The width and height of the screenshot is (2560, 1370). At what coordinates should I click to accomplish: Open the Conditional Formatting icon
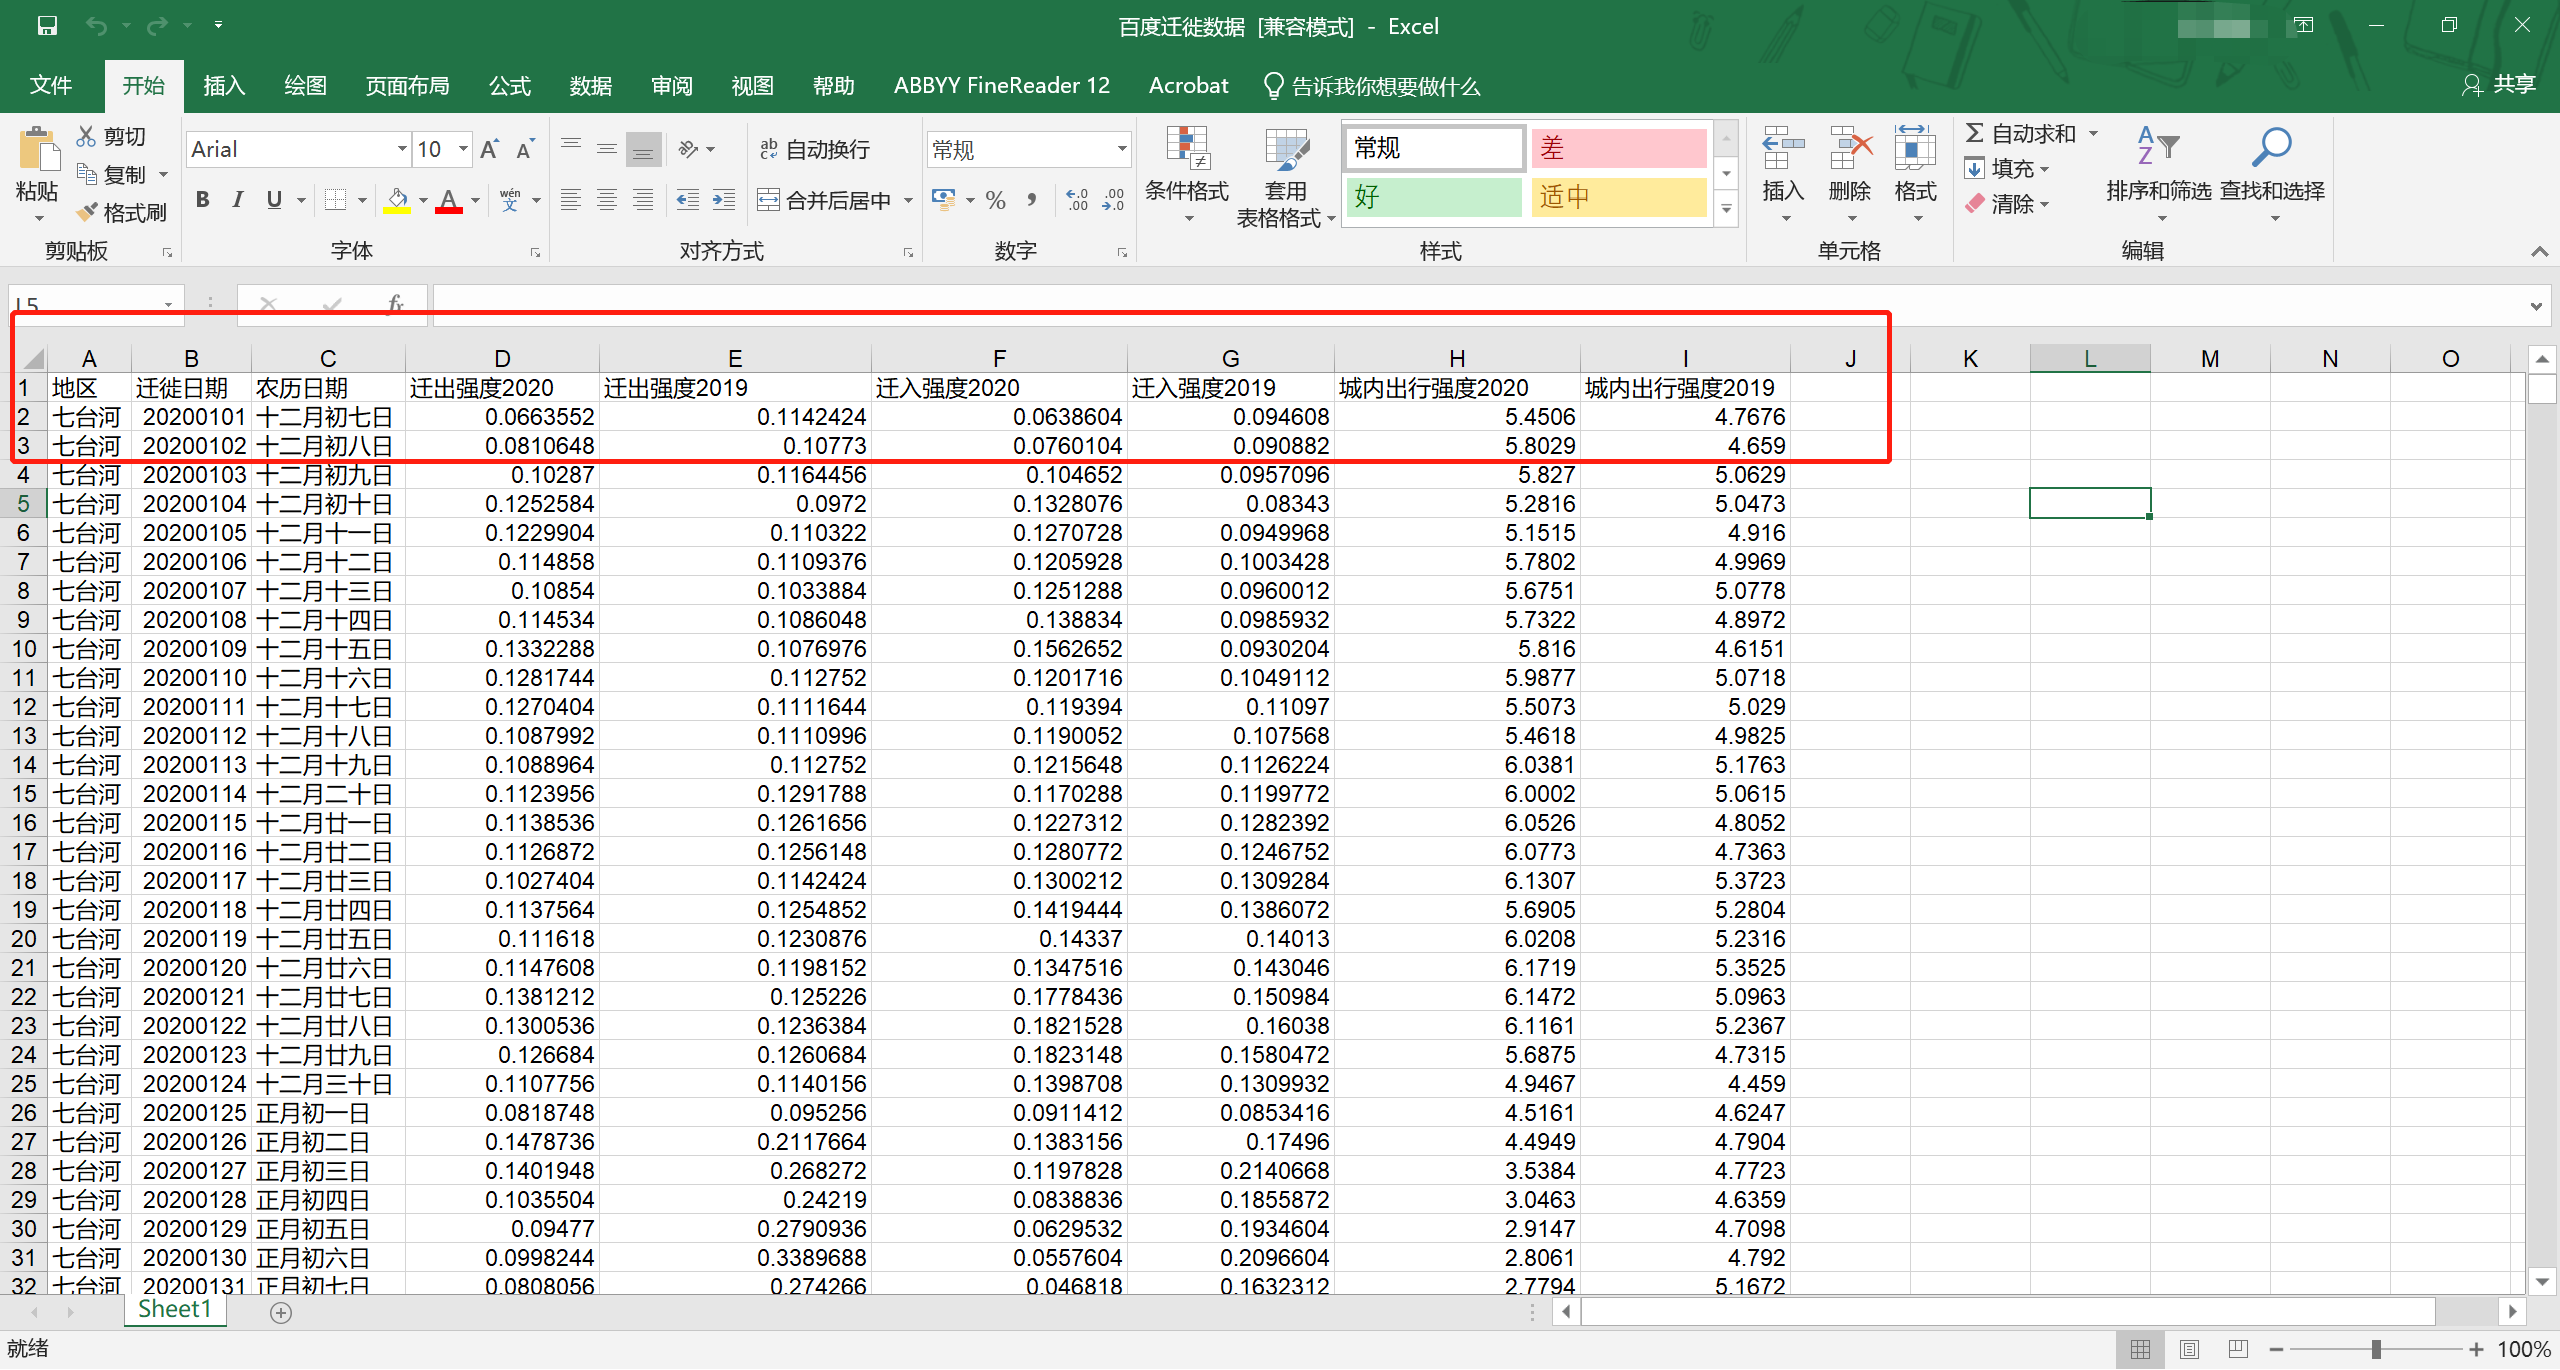[x=1187, y=150]
